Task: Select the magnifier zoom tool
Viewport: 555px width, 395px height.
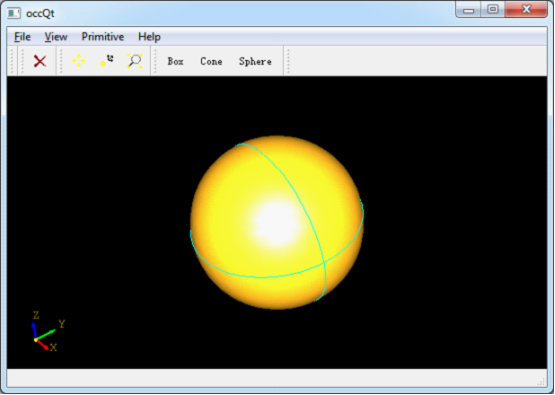Action: (x=135, y=61)
